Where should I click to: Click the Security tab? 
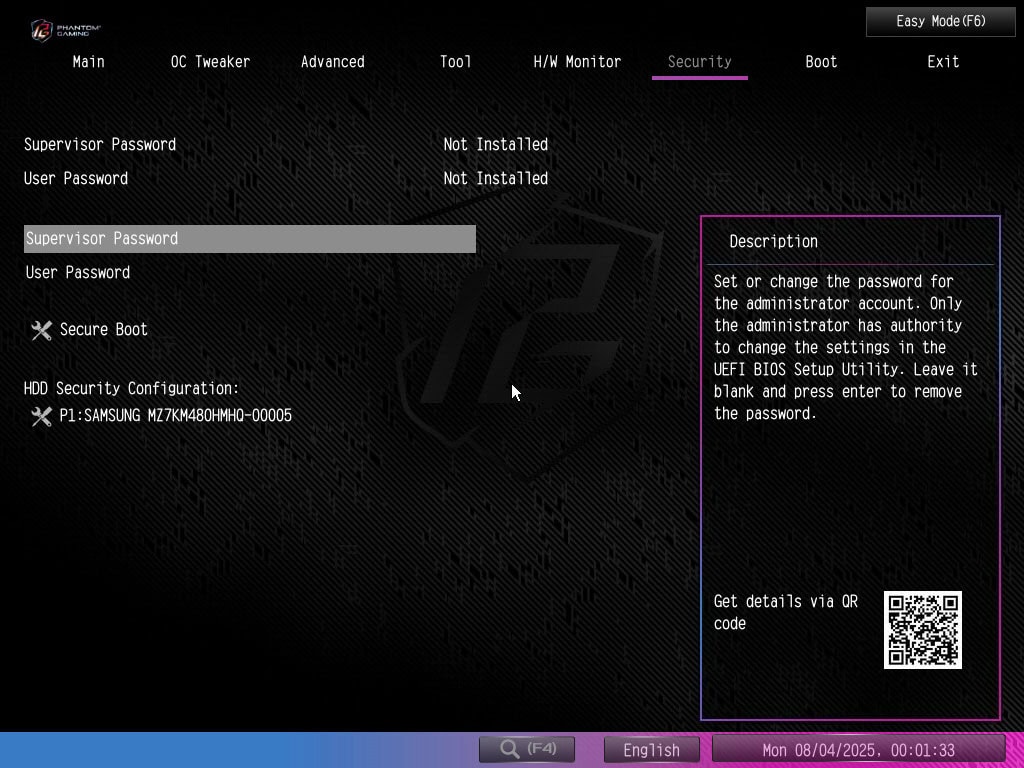pyautogui.click(x=699, y=62)
